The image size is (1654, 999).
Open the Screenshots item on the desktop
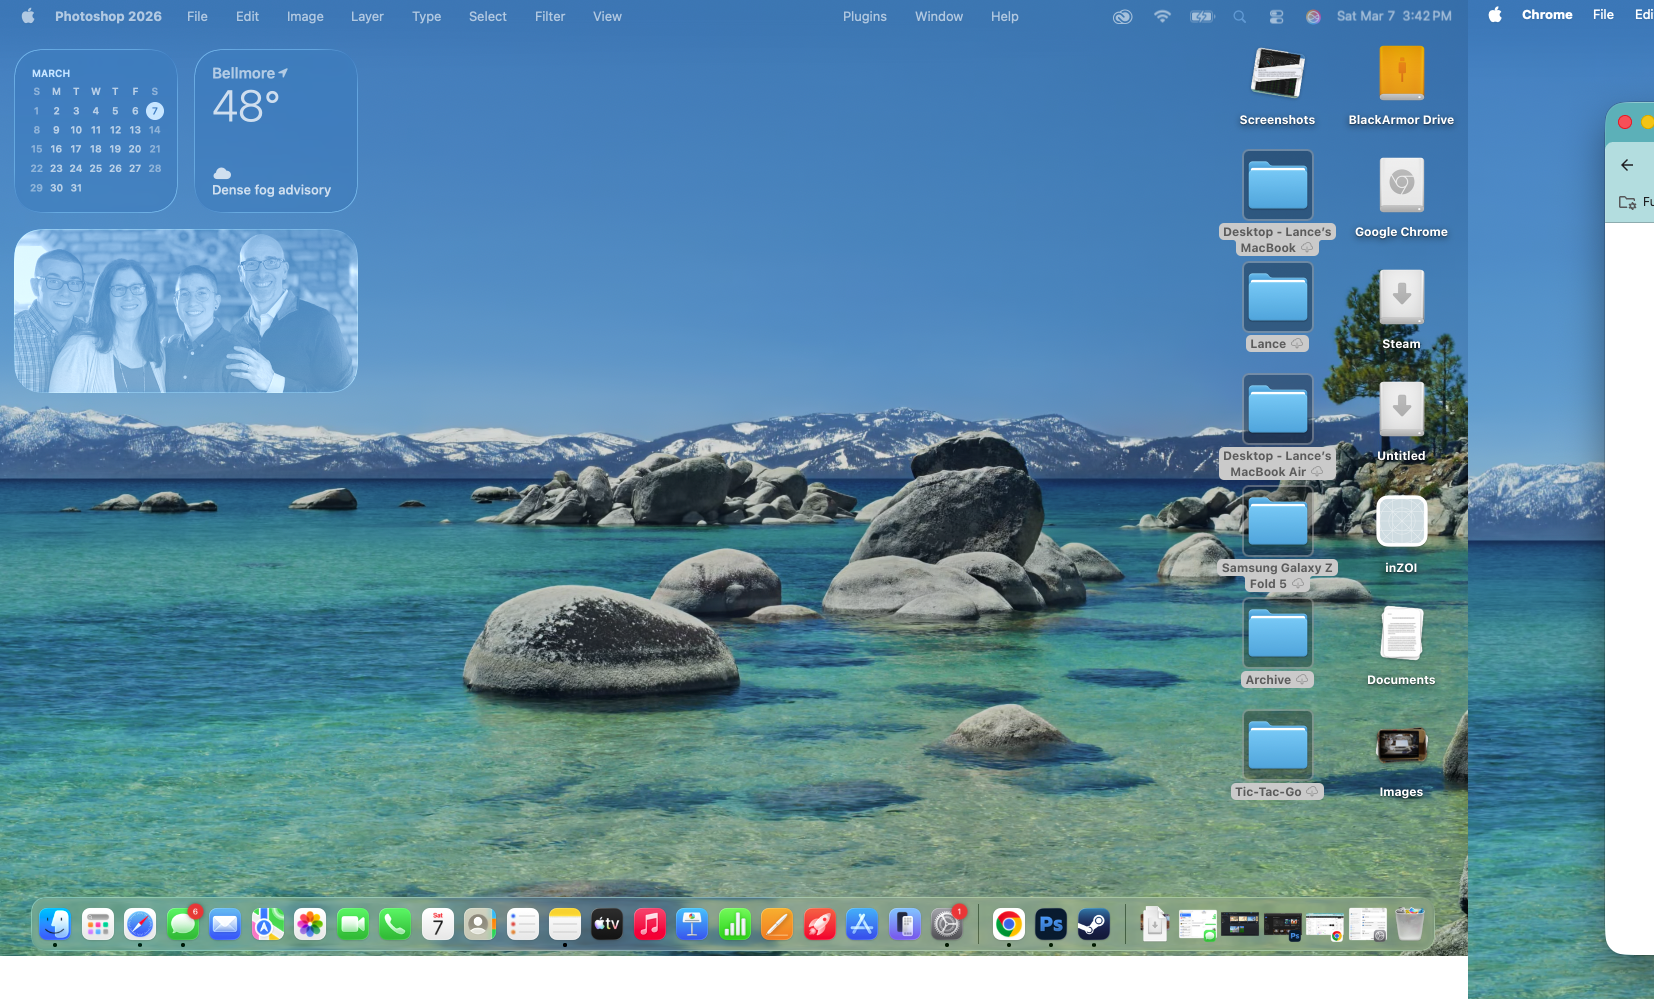click(x=1277, y=73)
